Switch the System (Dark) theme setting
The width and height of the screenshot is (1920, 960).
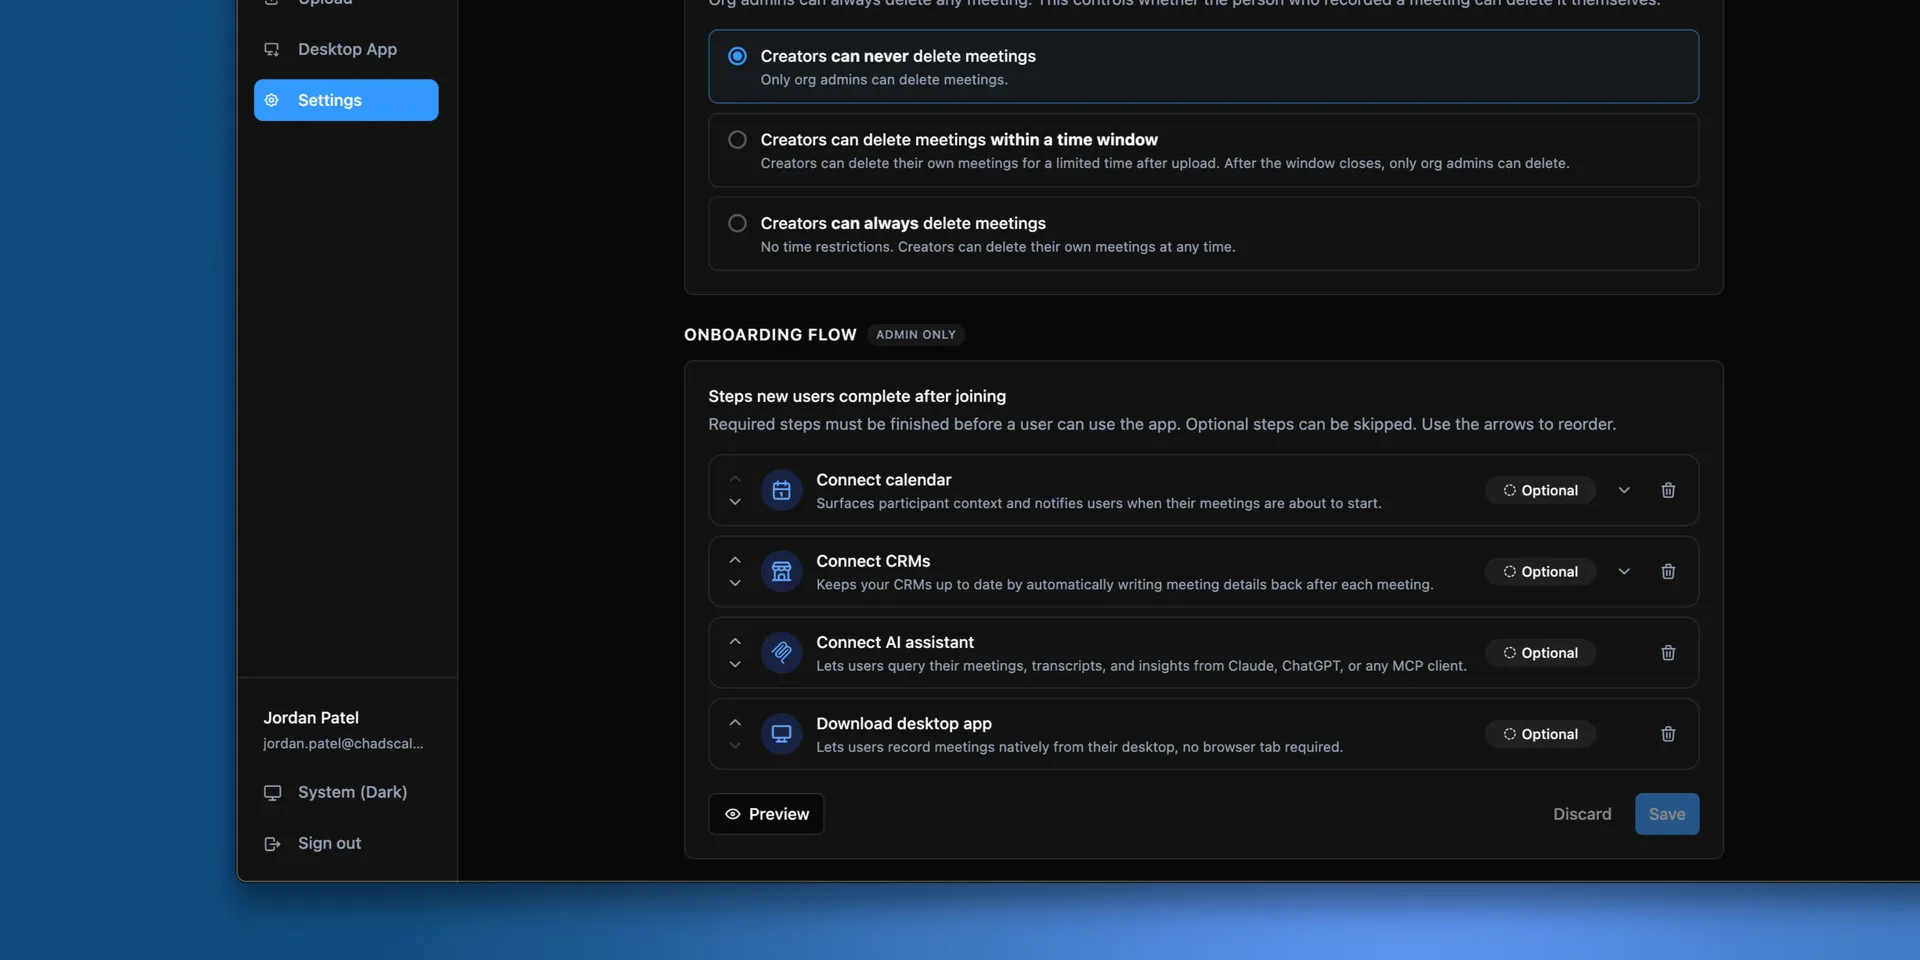pos(346,792)
